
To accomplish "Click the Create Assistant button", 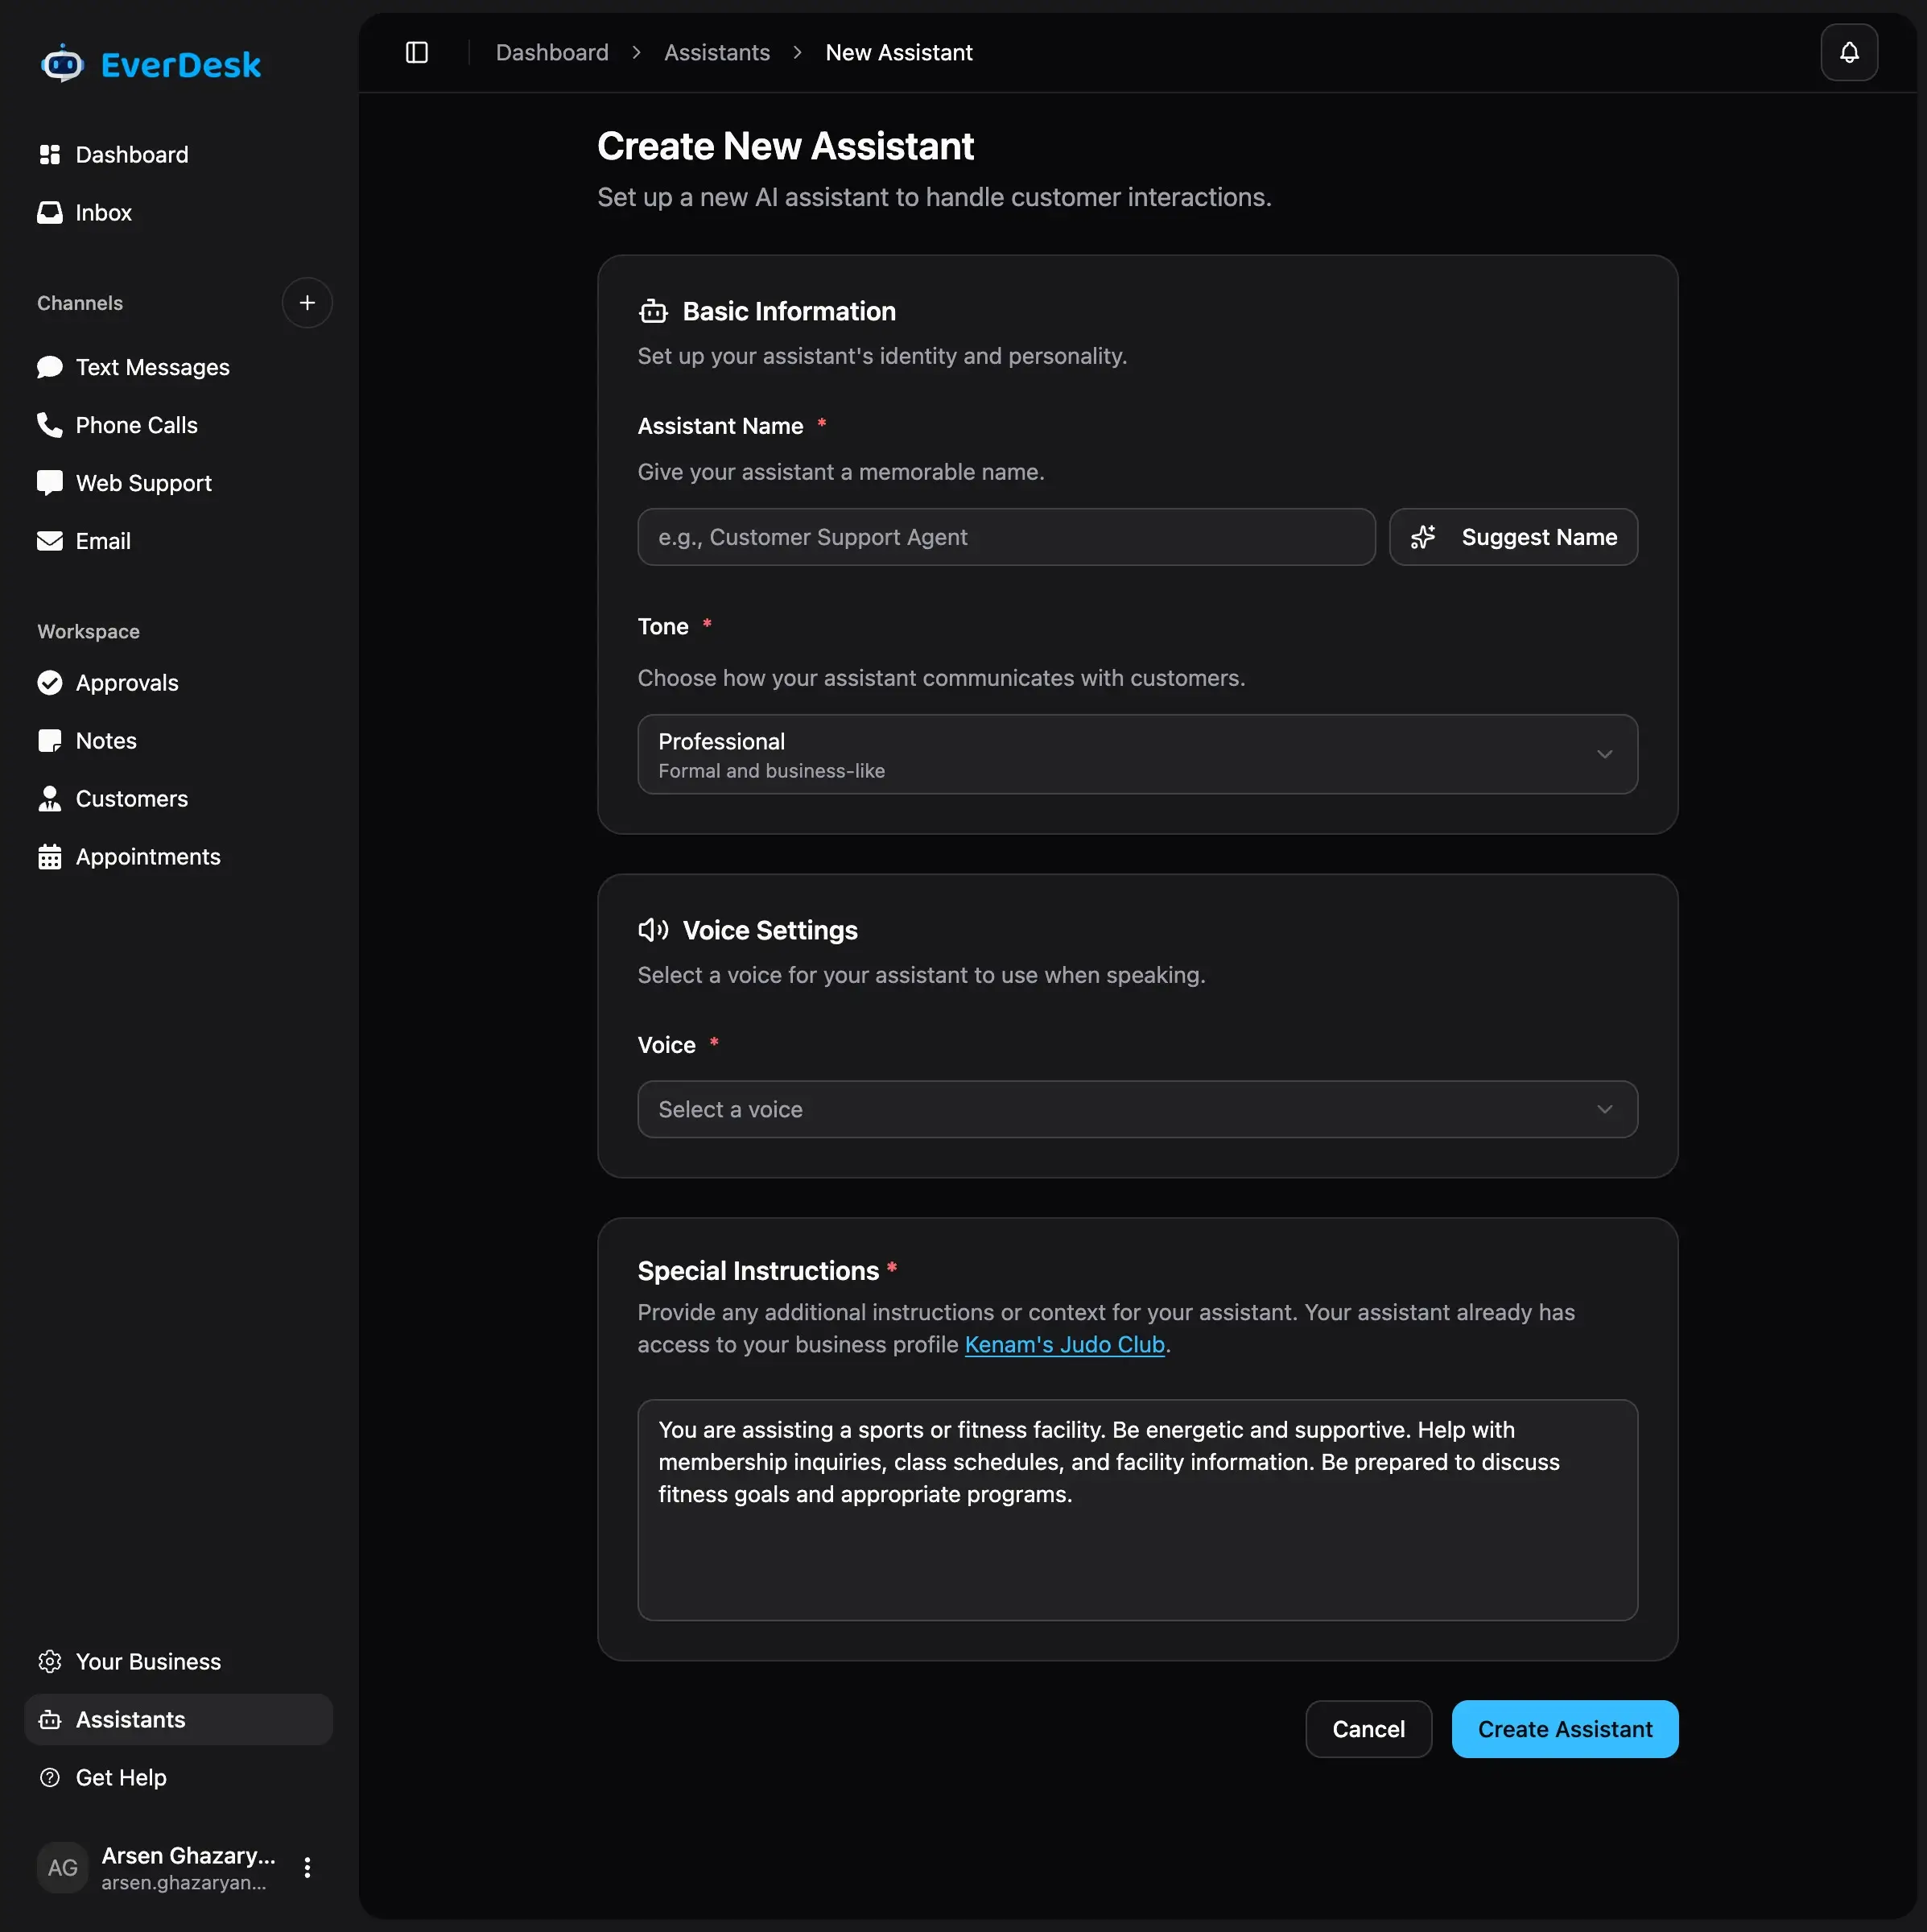I will click(1563, 1728).
